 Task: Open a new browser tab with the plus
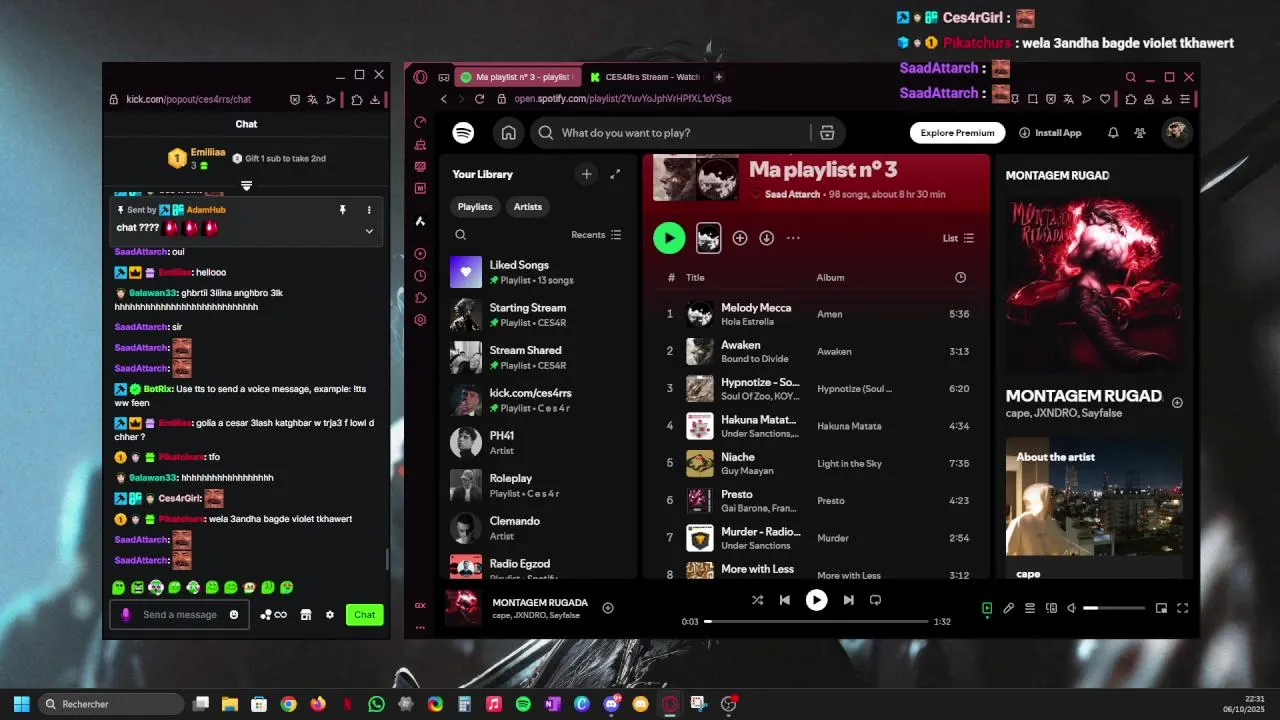click(x=718, y=77)
